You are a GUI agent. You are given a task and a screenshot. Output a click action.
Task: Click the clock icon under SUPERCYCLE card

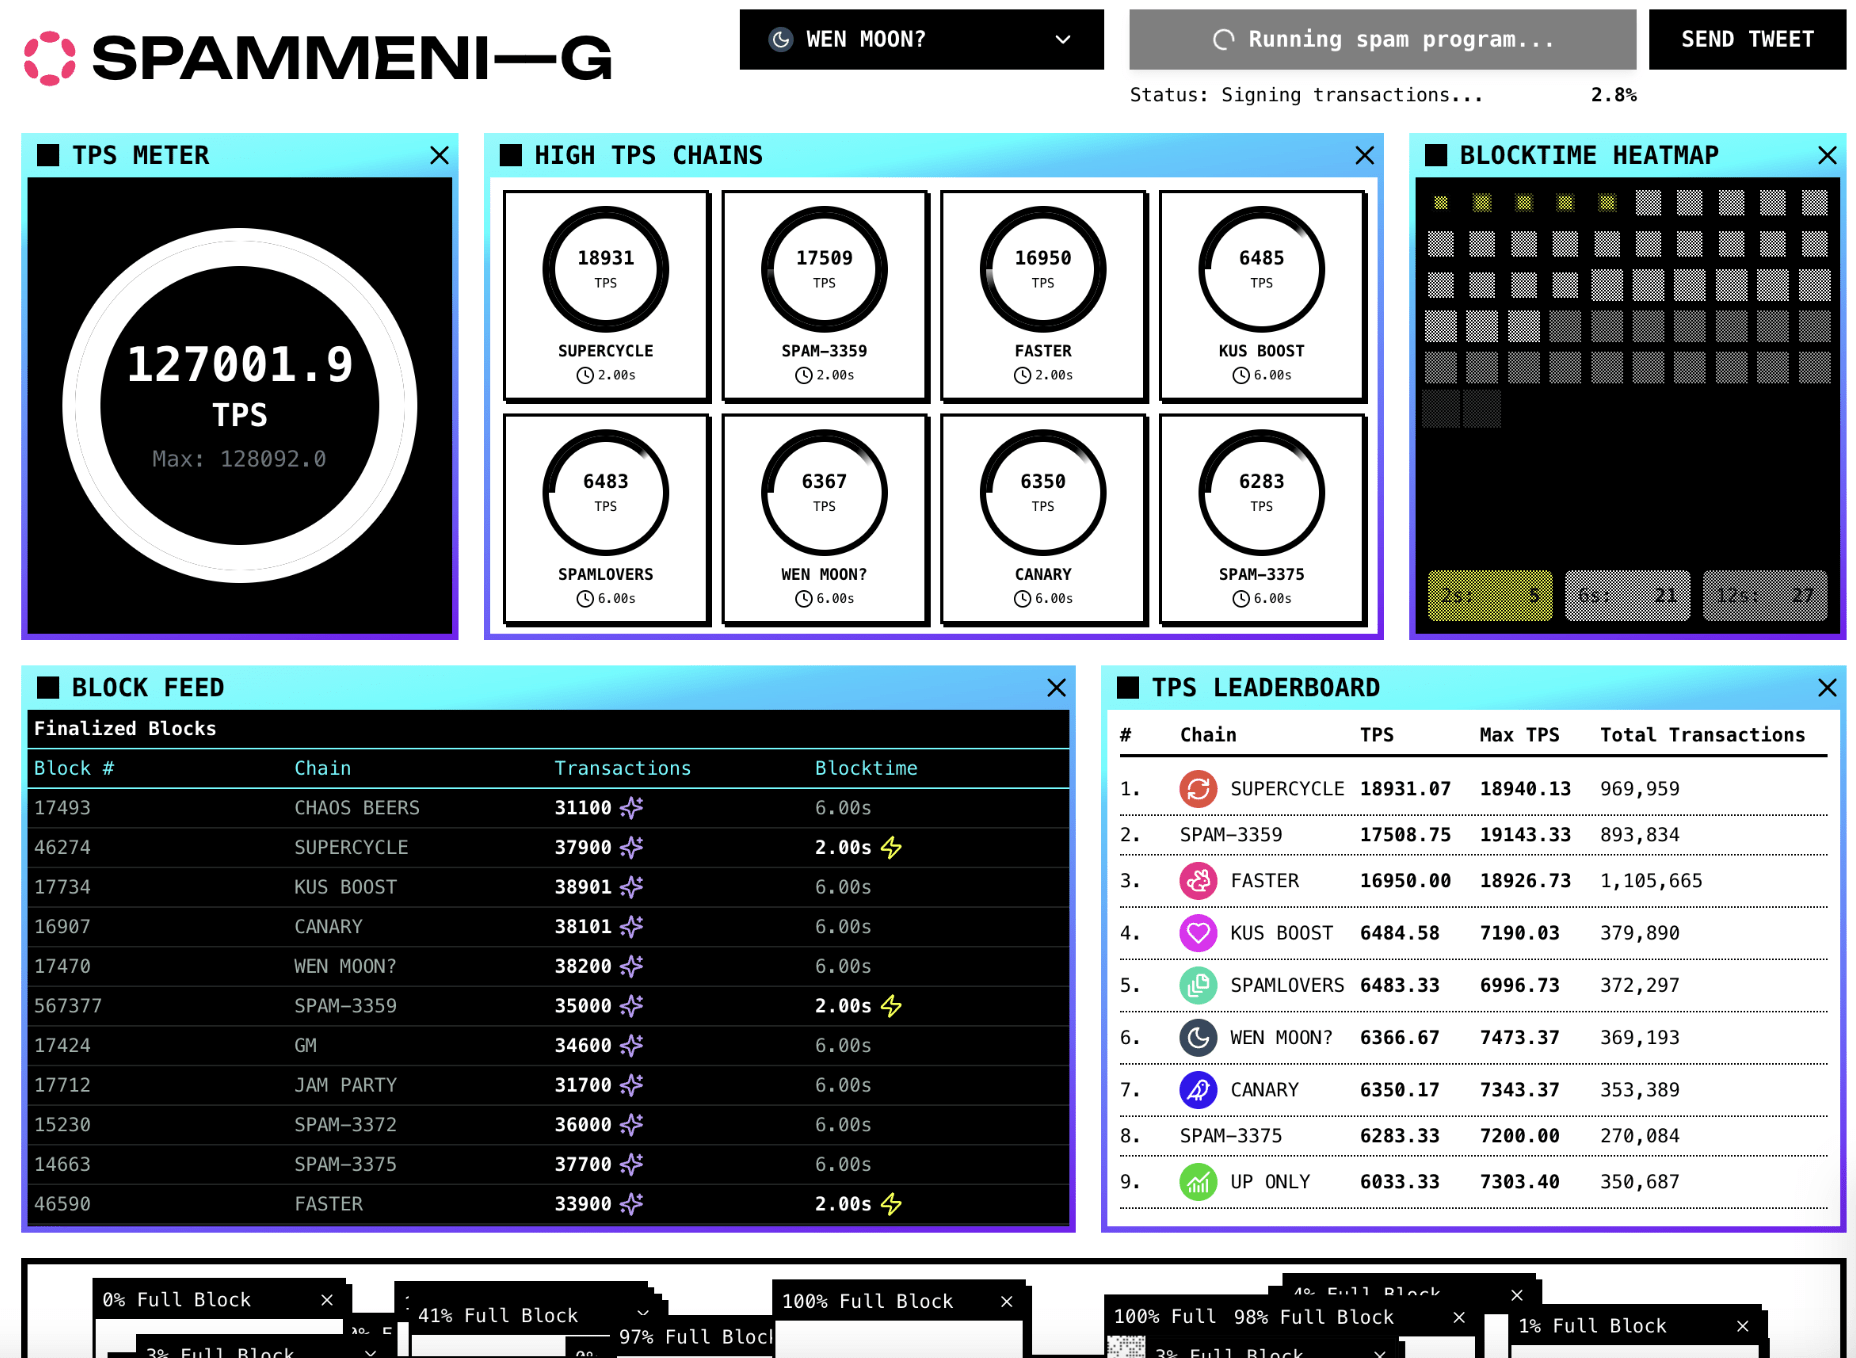coord(585,376)
